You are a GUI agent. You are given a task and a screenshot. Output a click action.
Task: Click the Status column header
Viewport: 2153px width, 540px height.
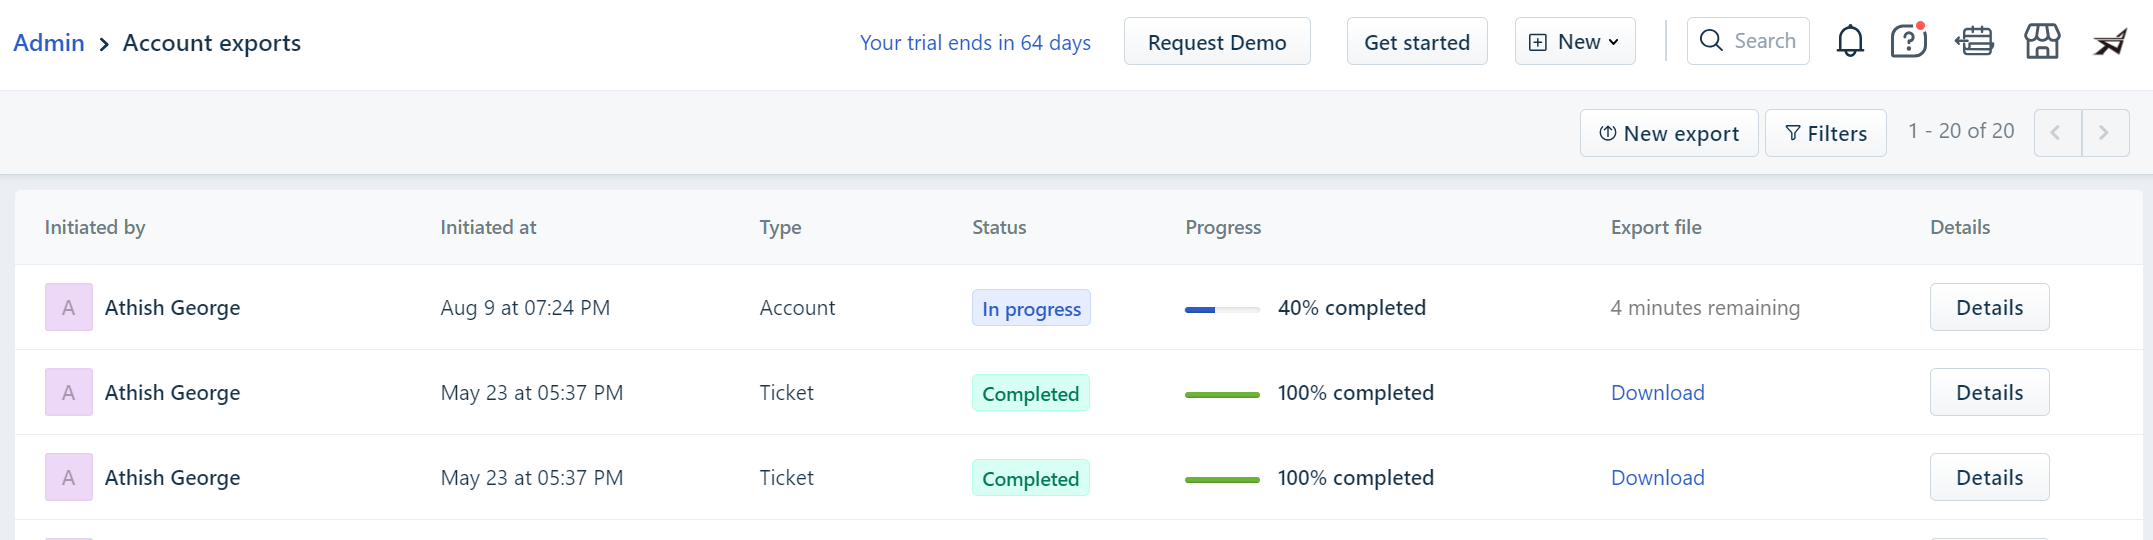[999, 227]
